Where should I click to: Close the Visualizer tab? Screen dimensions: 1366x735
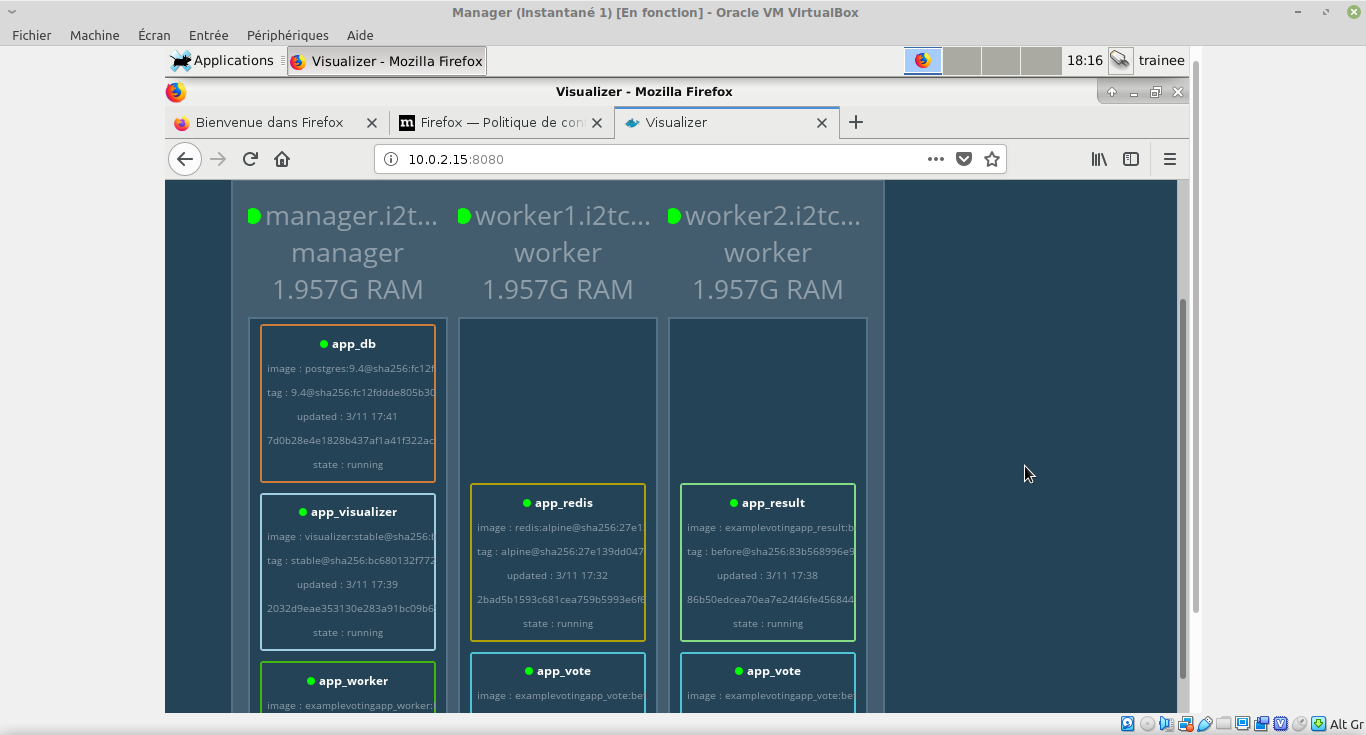pyautogui.click(x=822, y=123)
